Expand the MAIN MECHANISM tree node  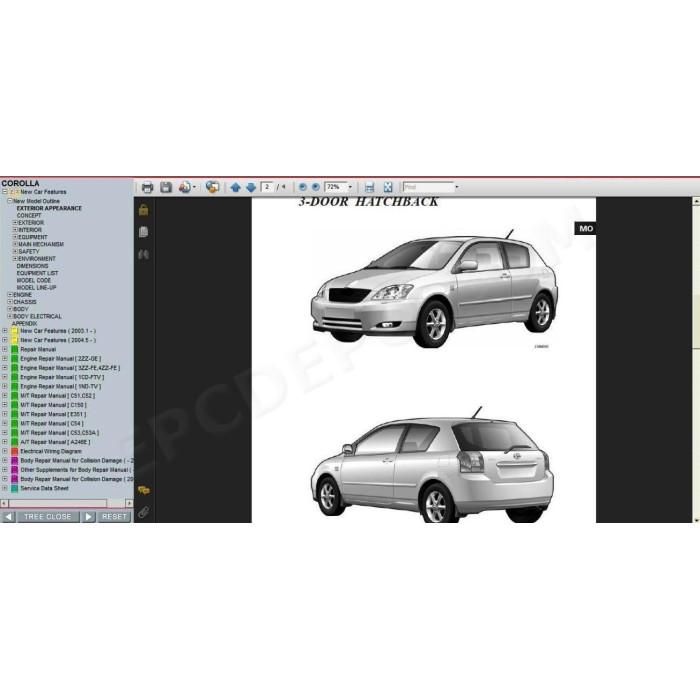[15, 244]
